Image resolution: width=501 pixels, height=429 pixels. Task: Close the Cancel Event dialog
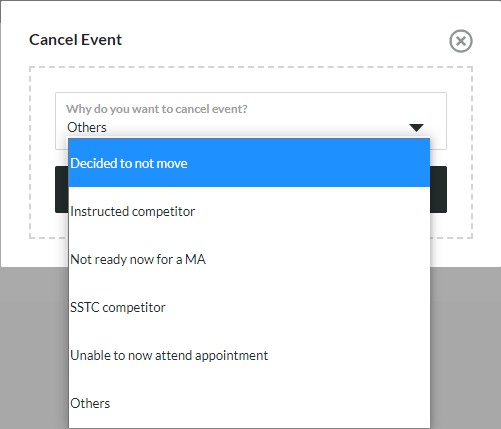(x=461, y=41)
